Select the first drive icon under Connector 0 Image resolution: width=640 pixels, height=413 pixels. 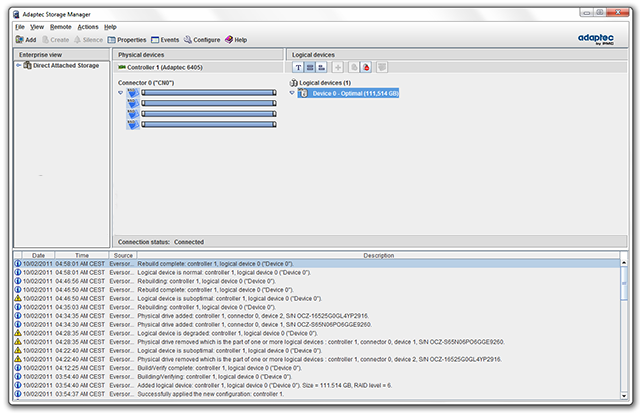point(133,93)
